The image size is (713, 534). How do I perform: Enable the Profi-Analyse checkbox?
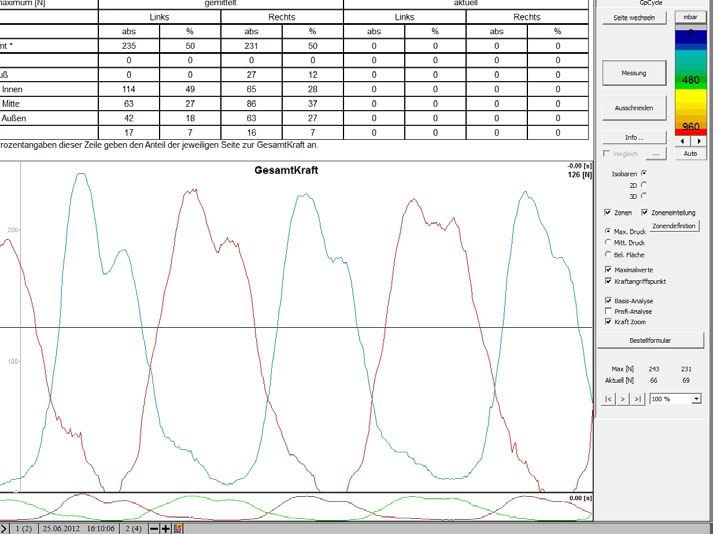coord(608,311)
